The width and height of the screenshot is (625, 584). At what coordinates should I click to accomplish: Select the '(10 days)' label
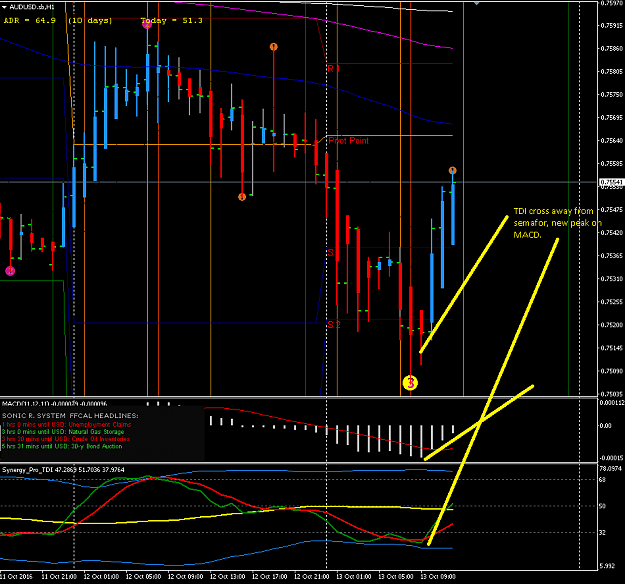(90, 20)
